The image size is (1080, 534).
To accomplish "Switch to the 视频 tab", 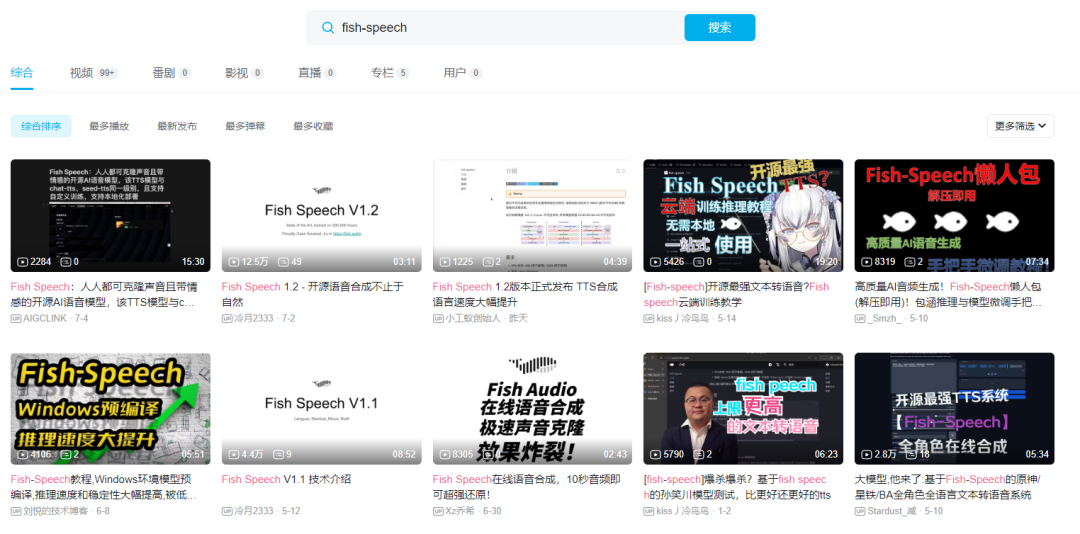I will point(94,73).
